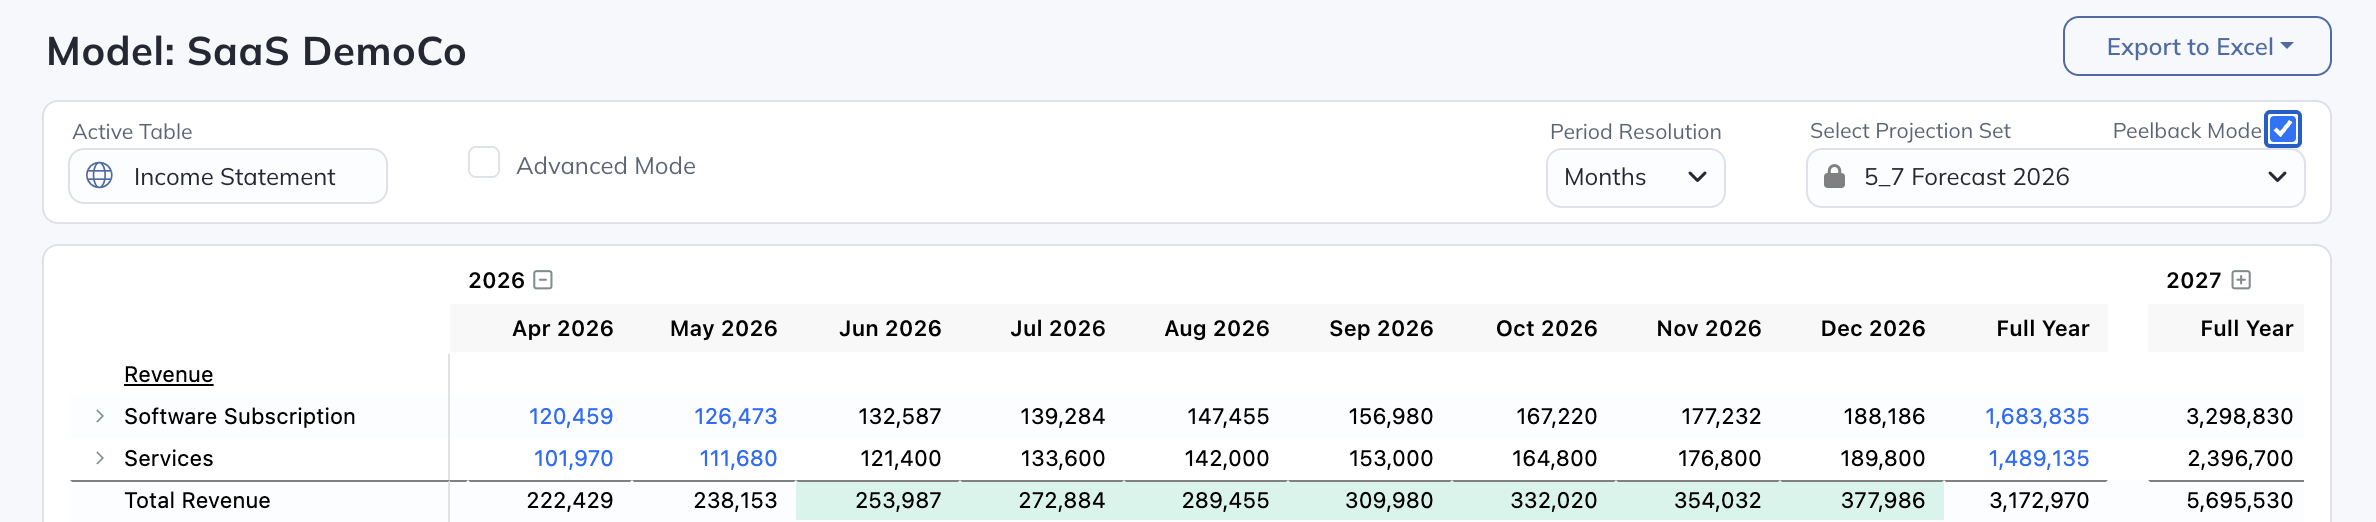Select the Services row label

(168, 458)
